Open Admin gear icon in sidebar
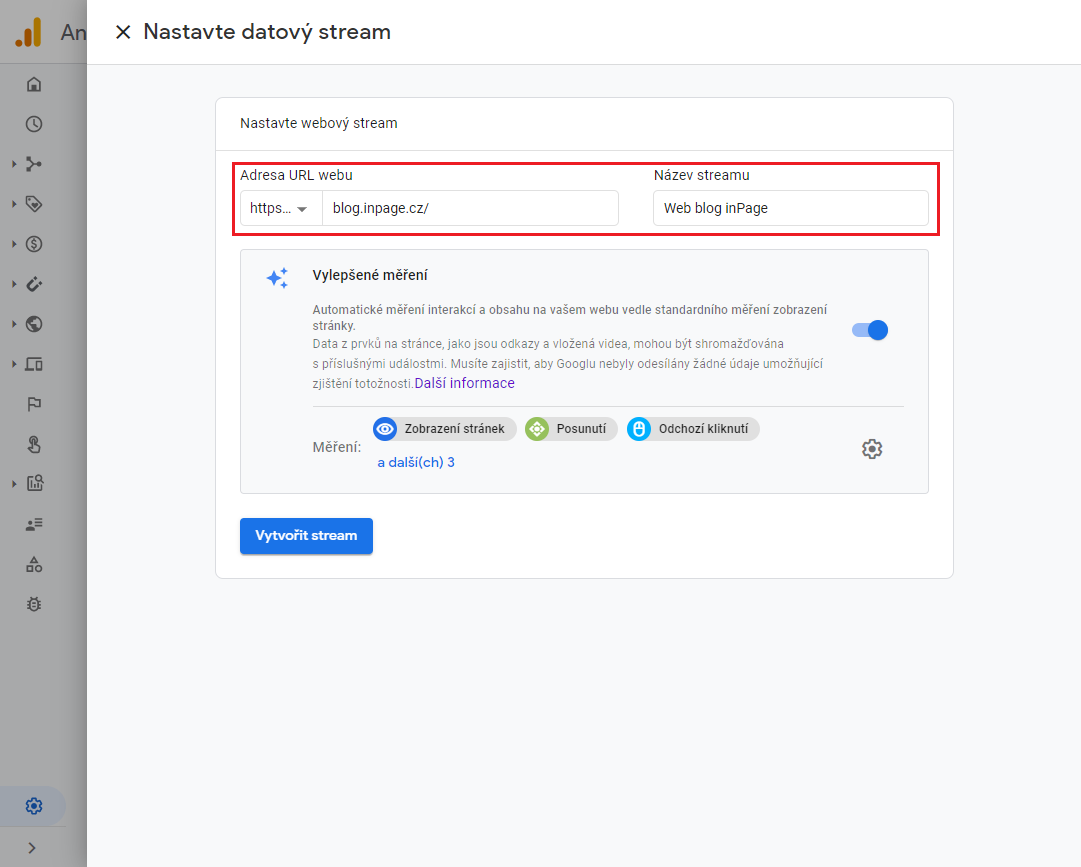The image size is (1081, 867). (x=34, y=806)
